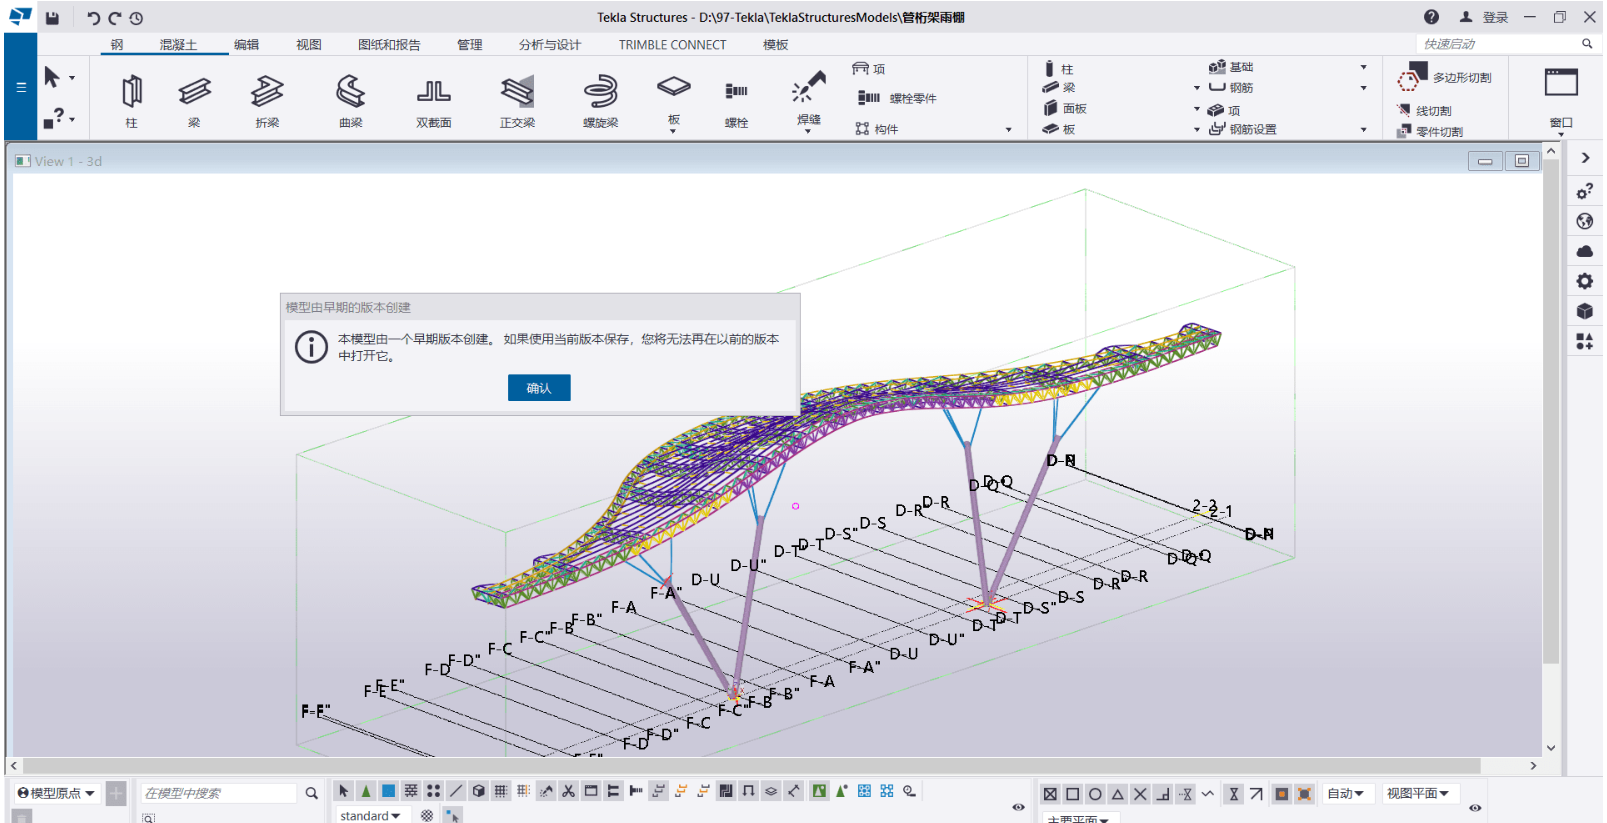Open the 自动 snap depth dropdown

(x=1346, y=793)
